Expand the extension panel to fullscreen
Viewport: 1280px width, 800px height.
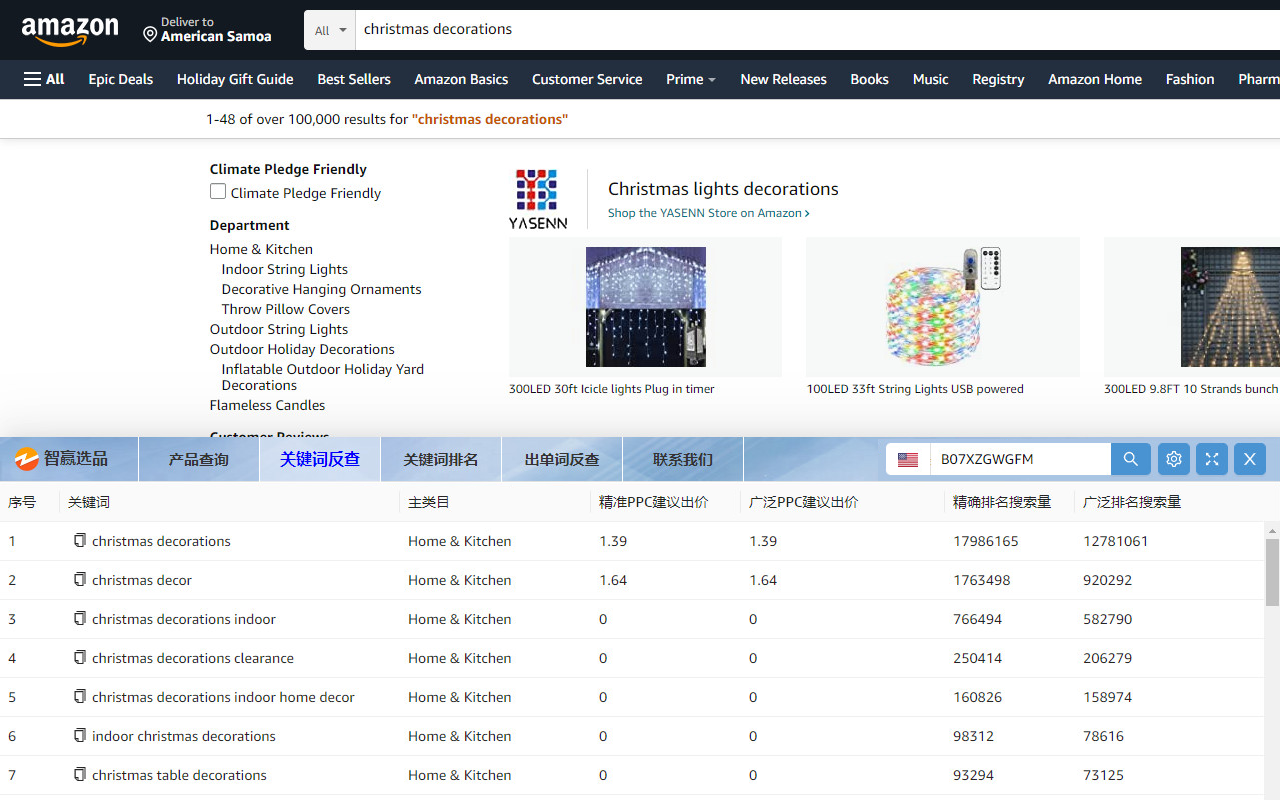click(1211, 459)
